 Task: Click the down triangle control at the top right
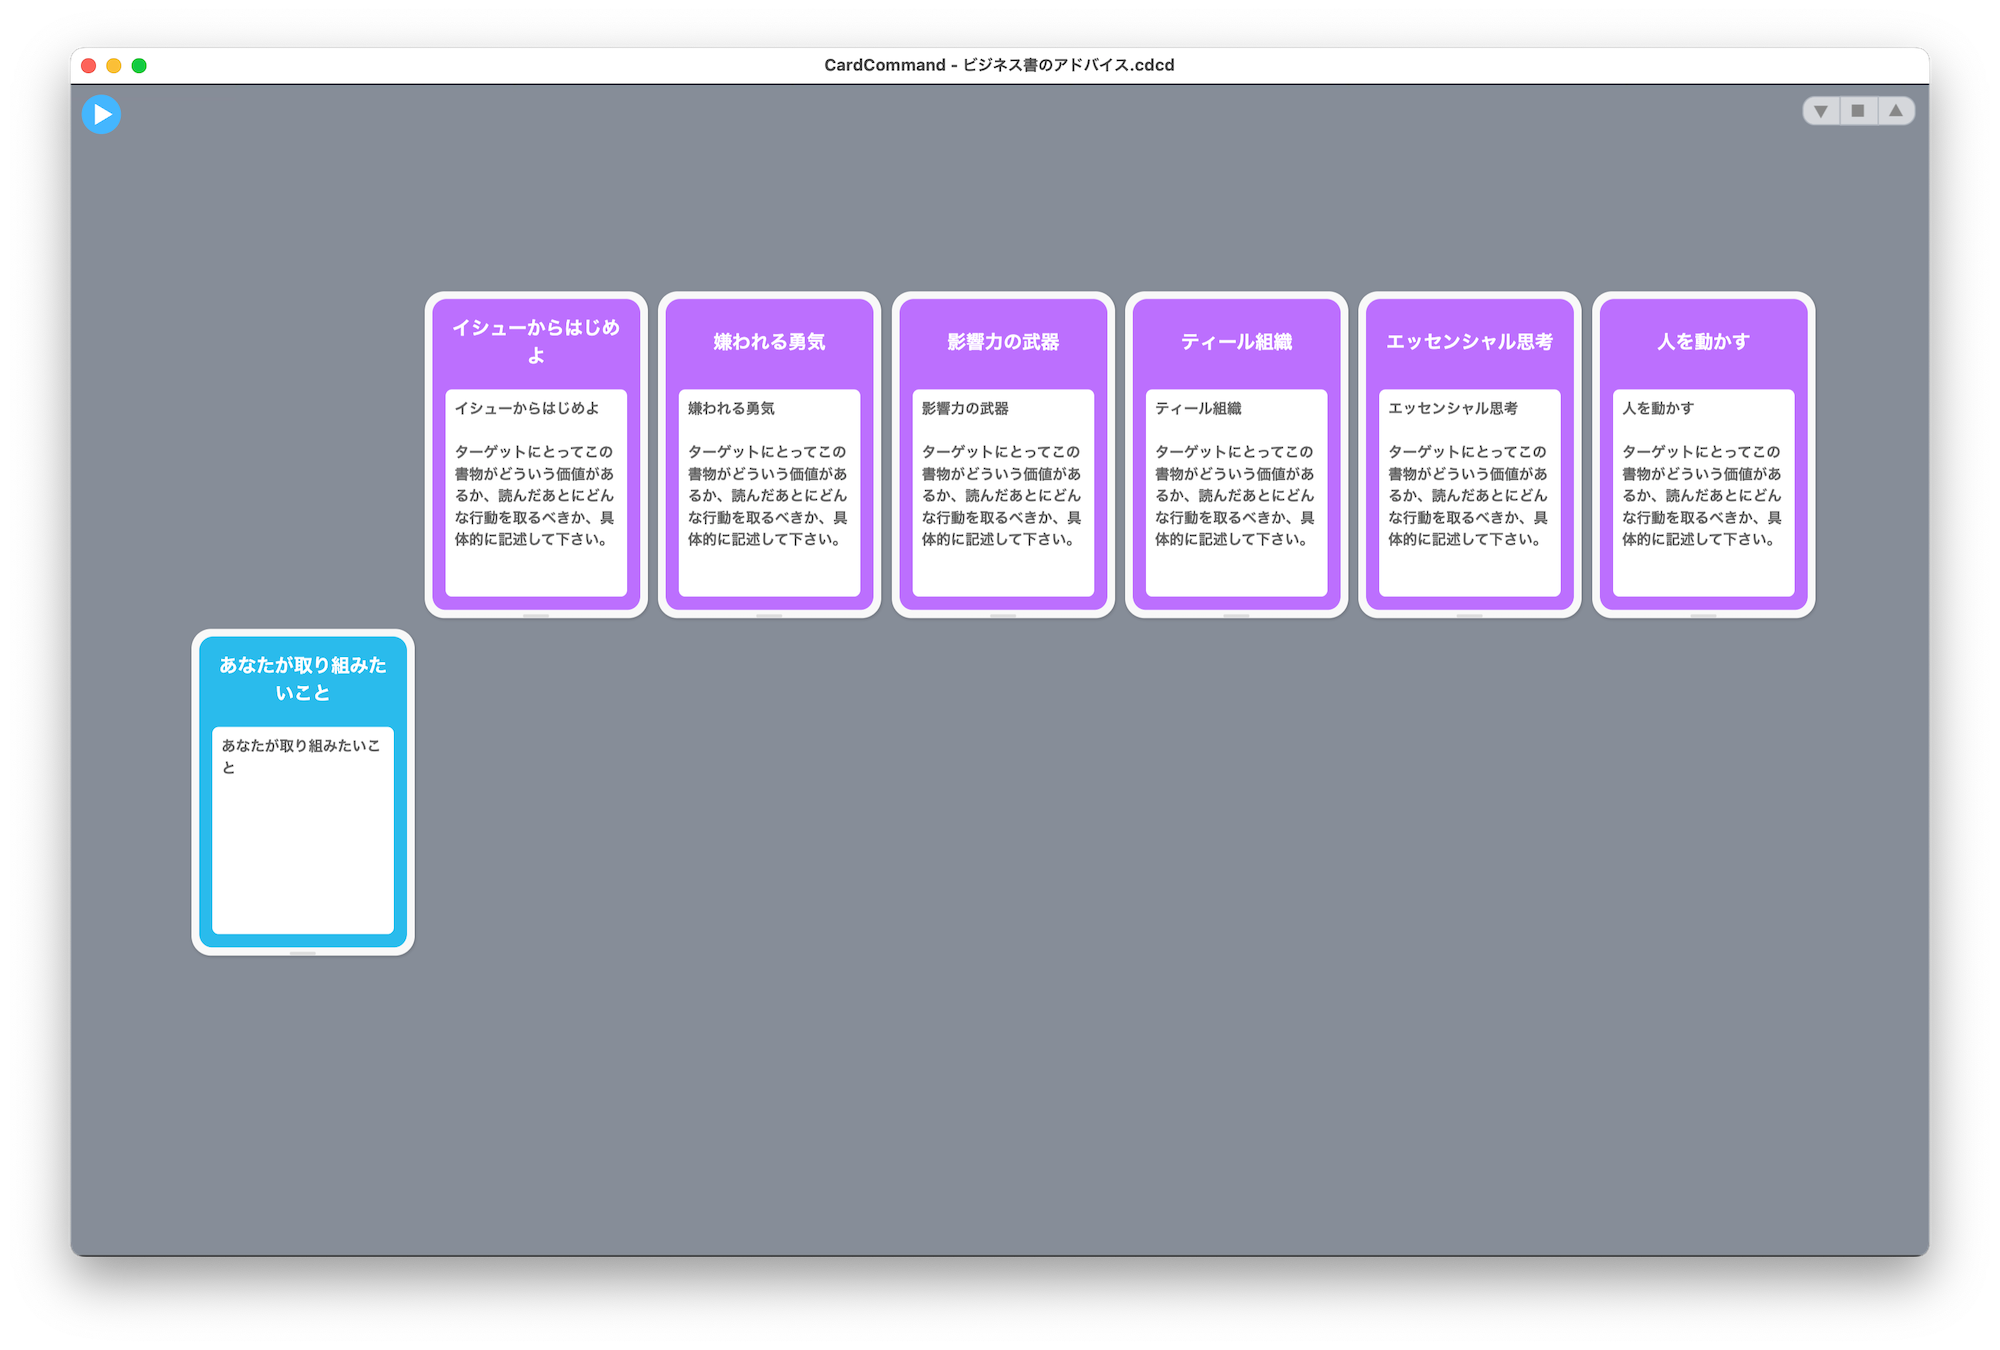(x=1821, y=111)
